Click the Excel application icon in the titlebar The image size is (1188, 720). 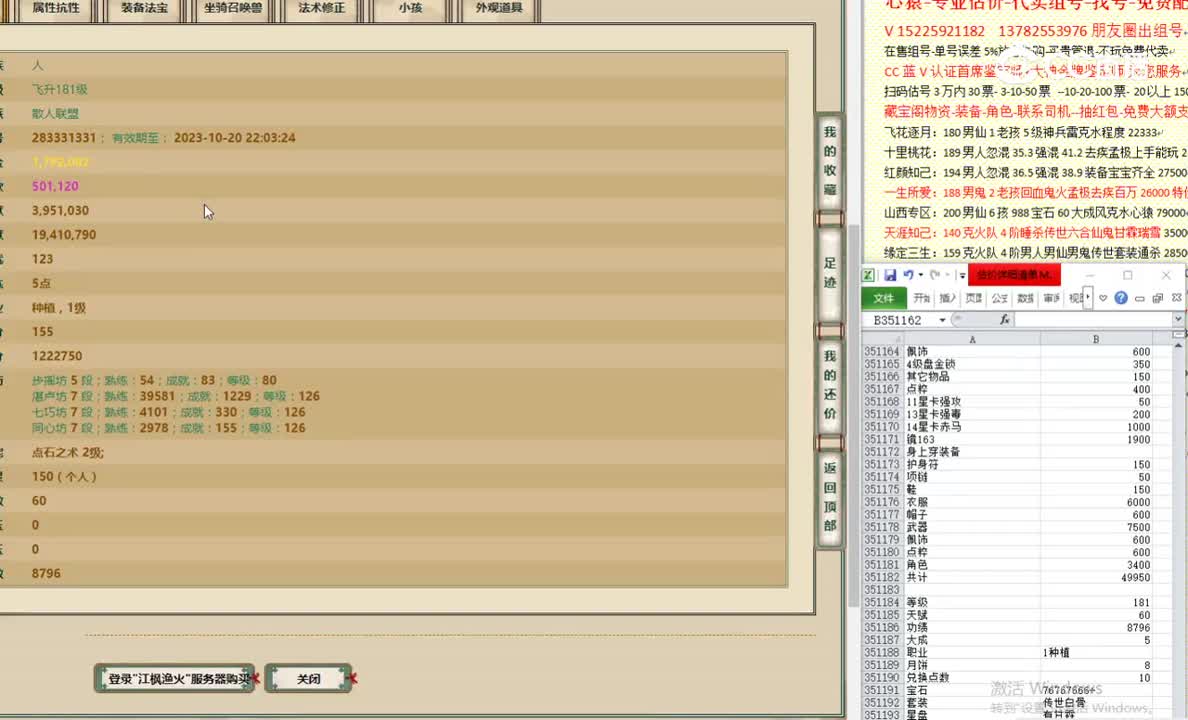click(870, 275)
